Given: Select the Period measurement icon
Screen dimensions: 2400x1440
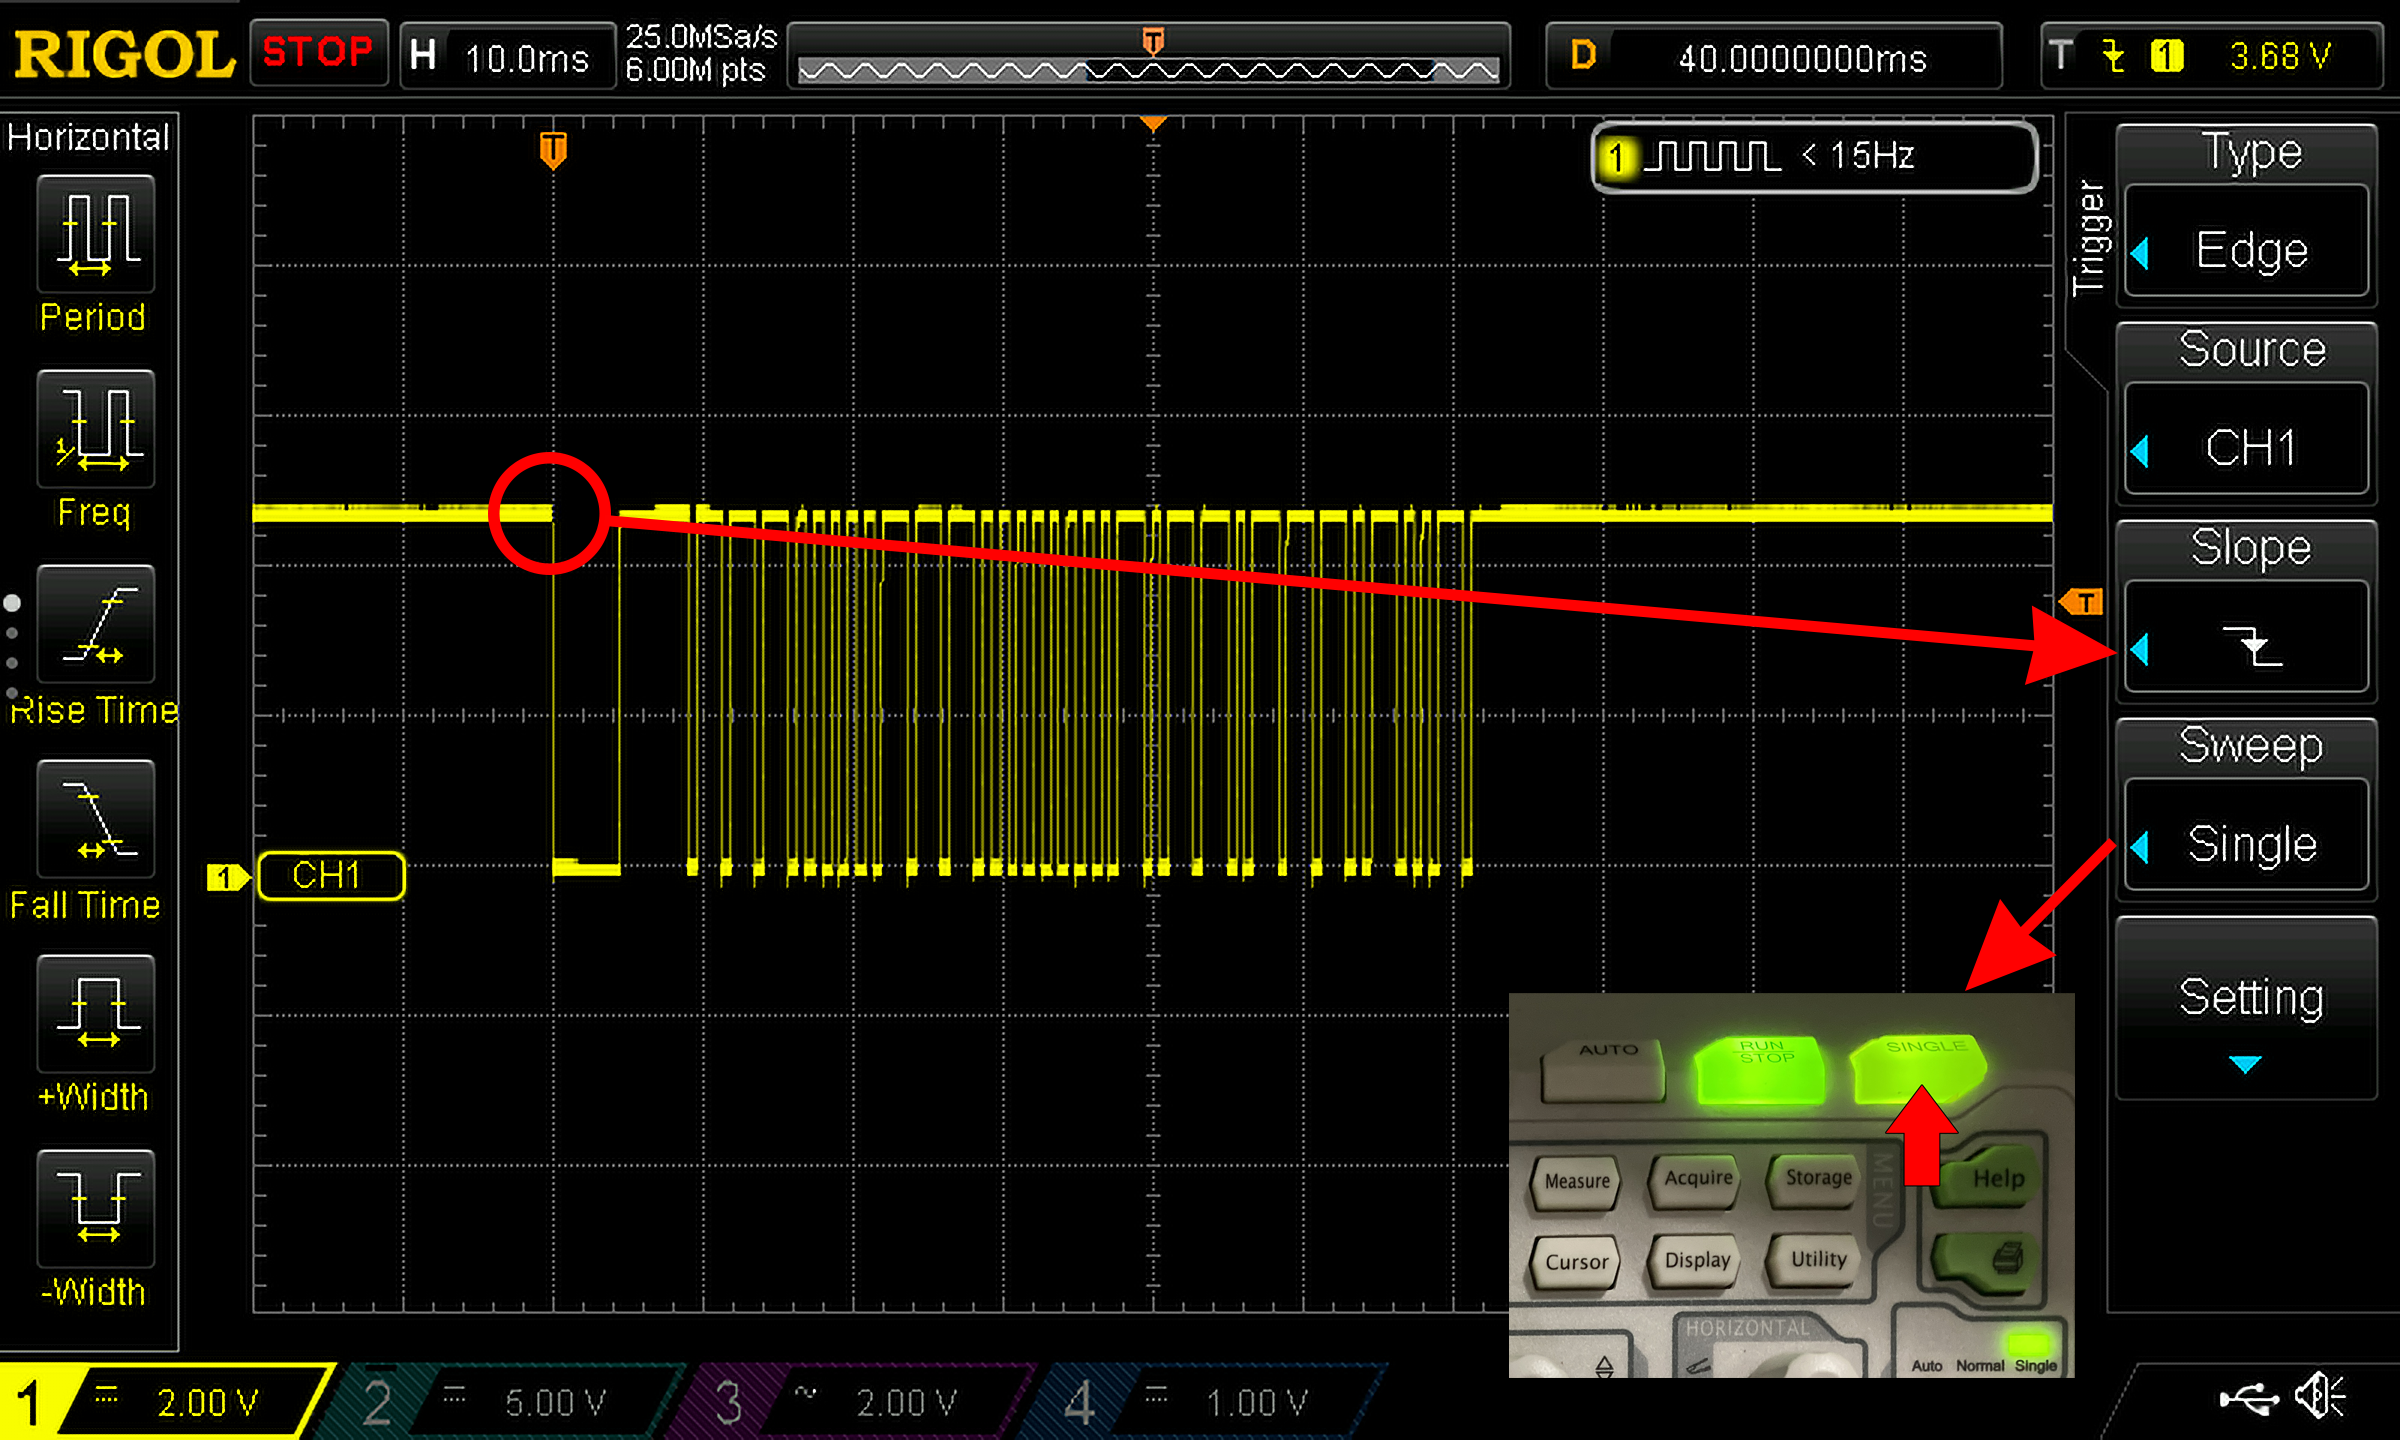Looking at the screenshot, I should (x=96, y=234).
